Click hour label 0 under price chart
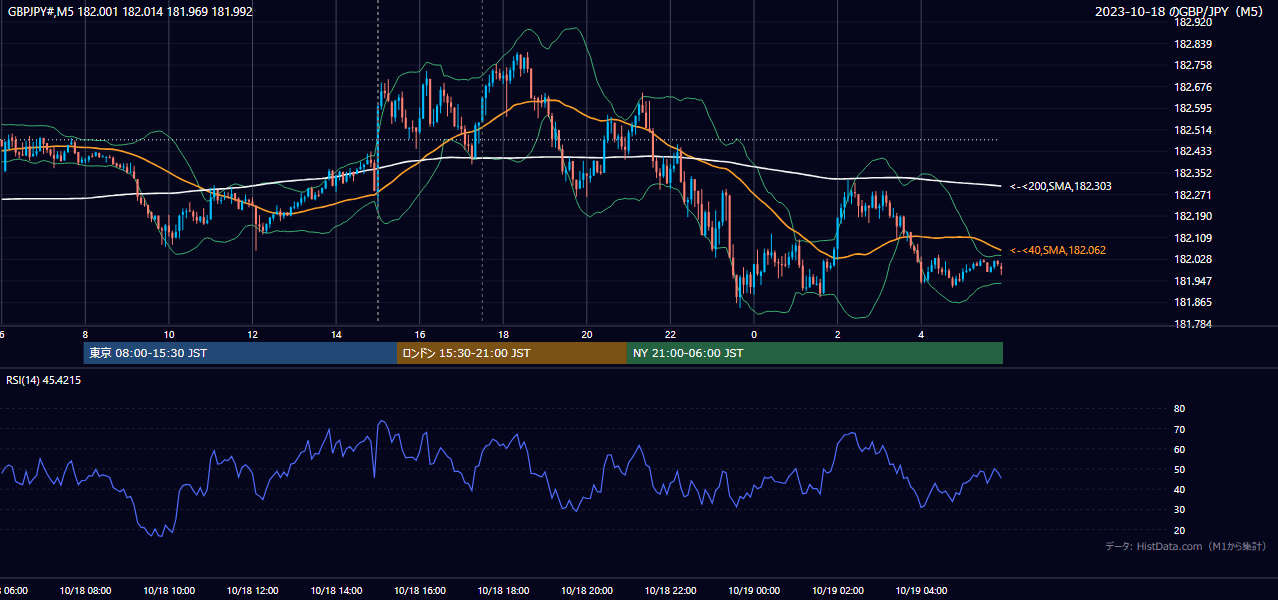Screen dimensions: 1278x600 754,334
